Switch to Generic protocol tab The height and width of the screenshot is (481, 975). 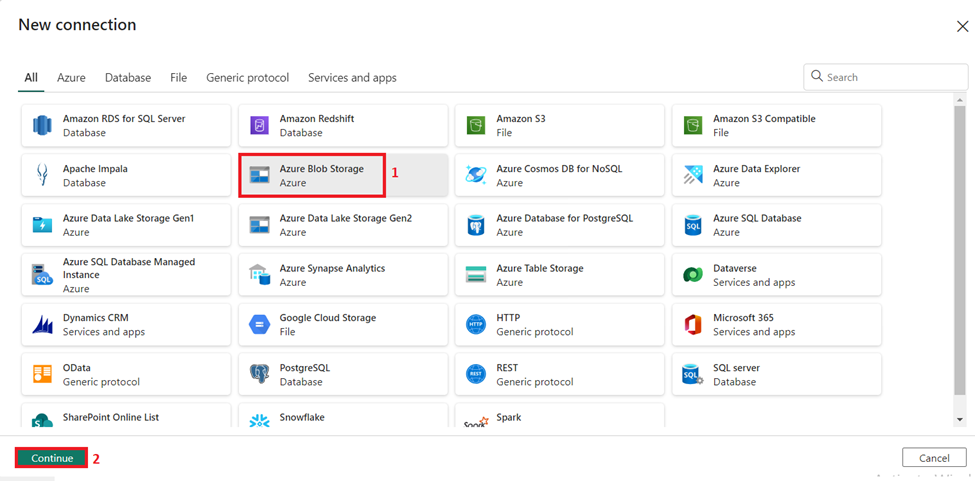pos(247,78)
